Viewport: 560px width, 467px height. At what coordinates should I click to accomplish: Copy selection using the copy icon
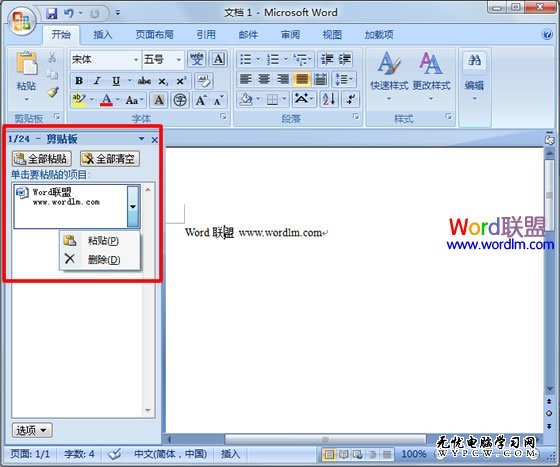tap(52, 74)
